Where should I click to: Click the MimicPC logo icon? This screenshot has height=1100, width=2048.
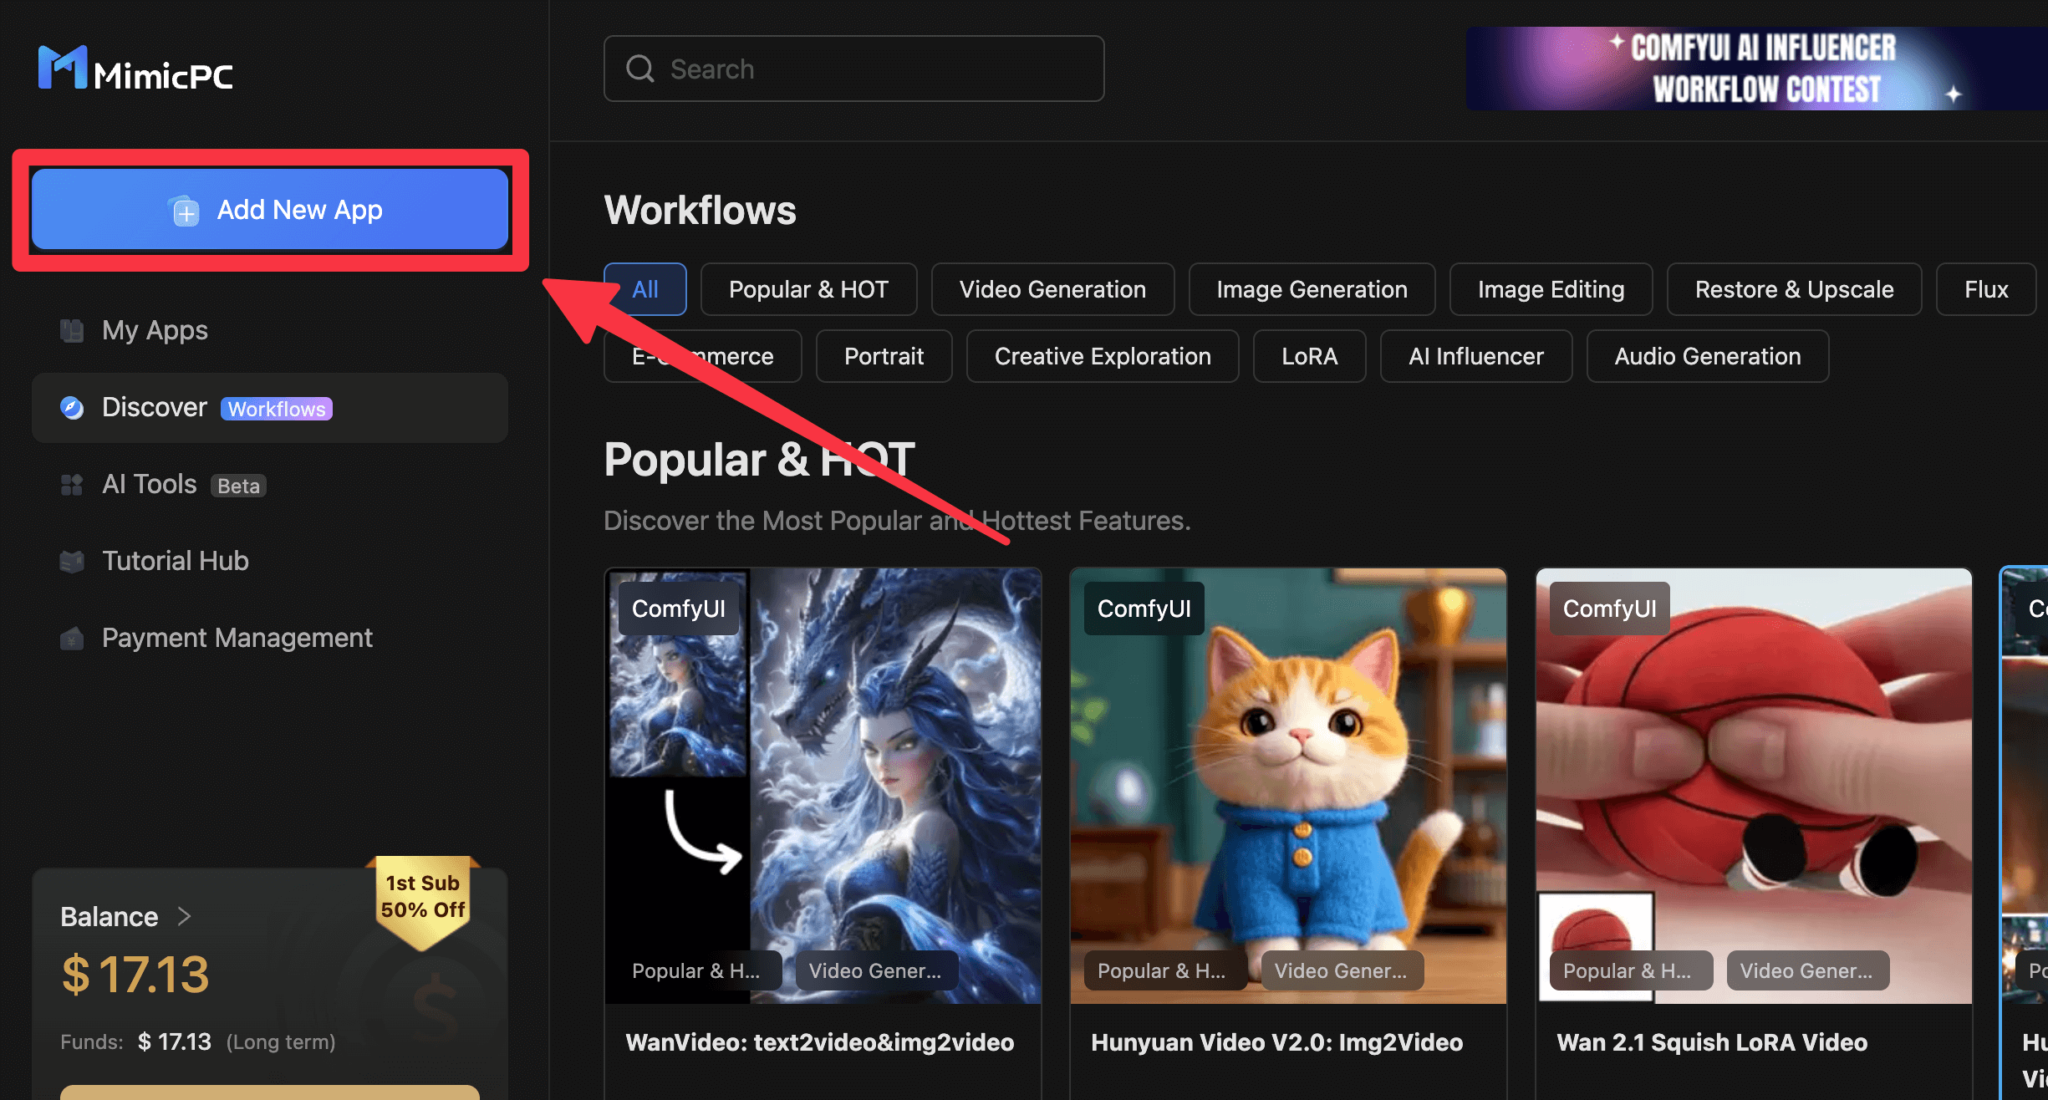click(62, 68)
